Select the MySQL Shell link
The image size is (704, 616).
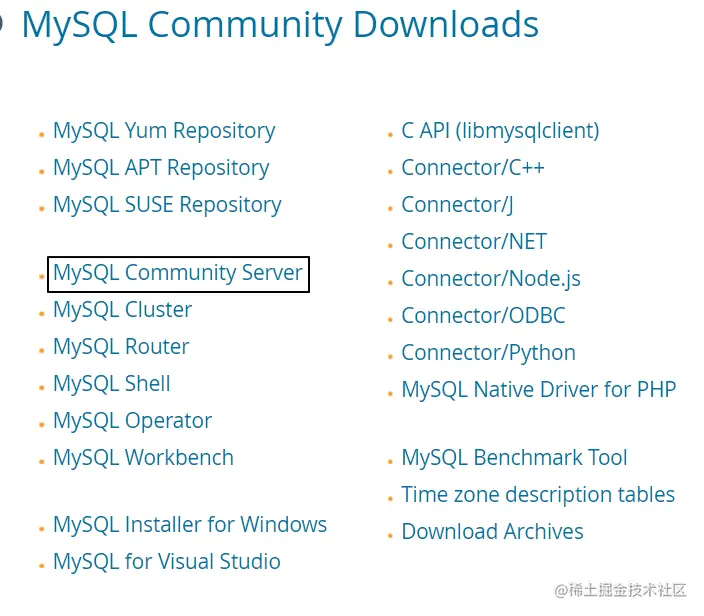point(112,384)
